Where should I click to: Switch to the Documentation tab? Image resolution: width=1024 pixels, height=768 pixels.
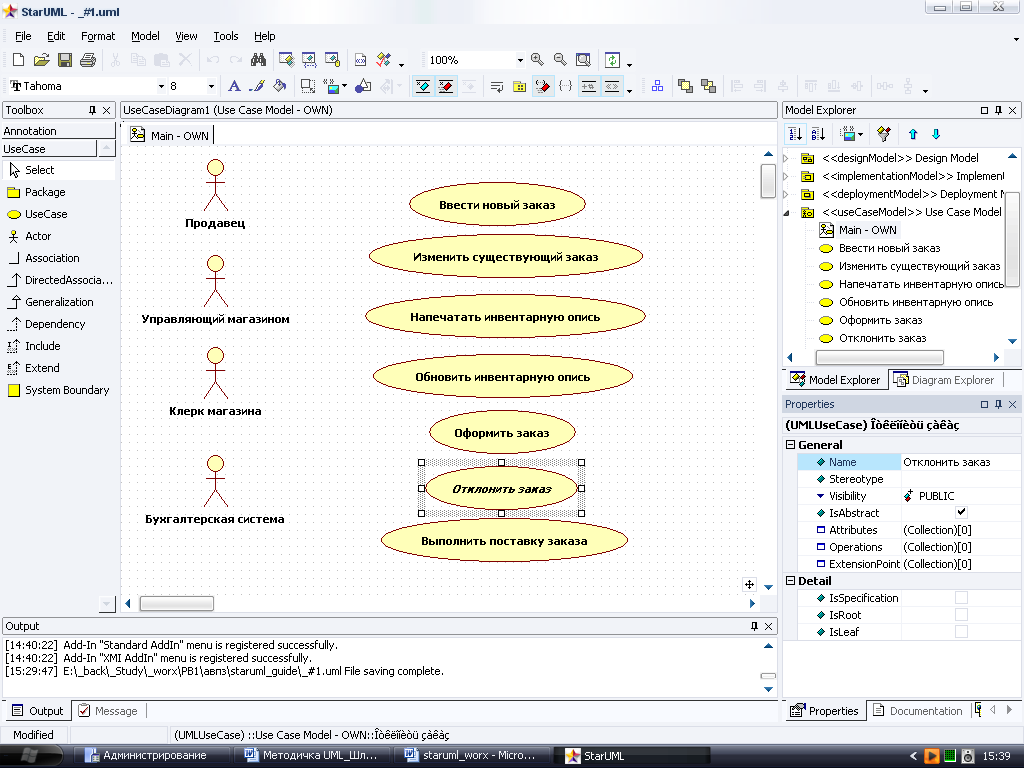click(x=918, y=711)
